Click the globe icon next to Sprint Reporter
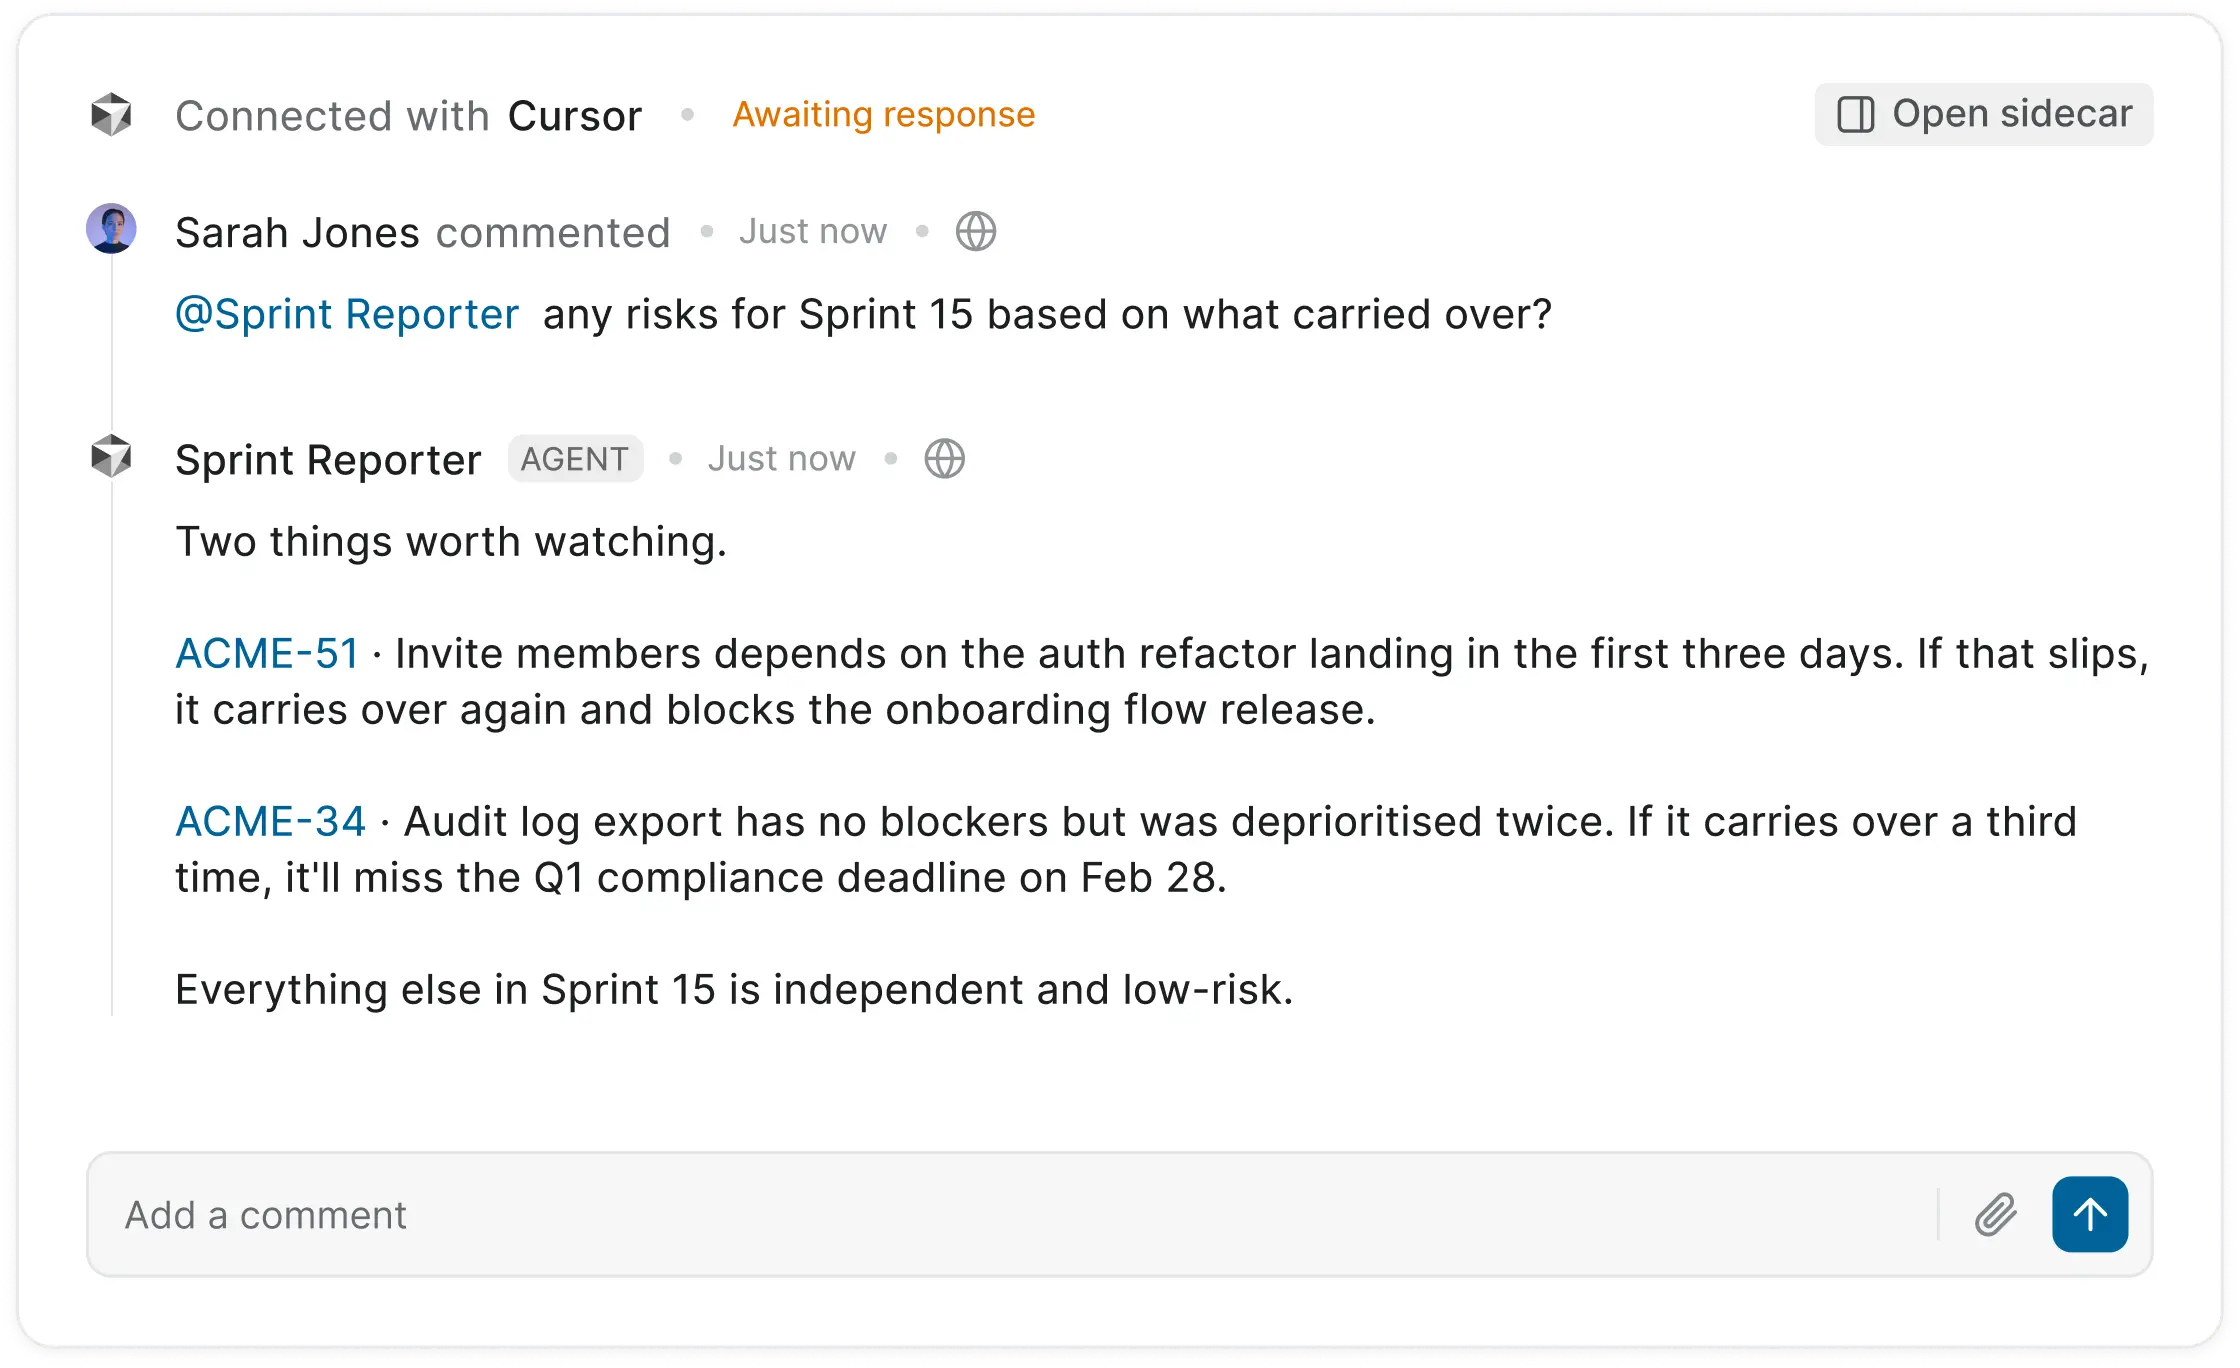Image resolution: width=2240 pixels, height=1368 pixels. (943, 458)
